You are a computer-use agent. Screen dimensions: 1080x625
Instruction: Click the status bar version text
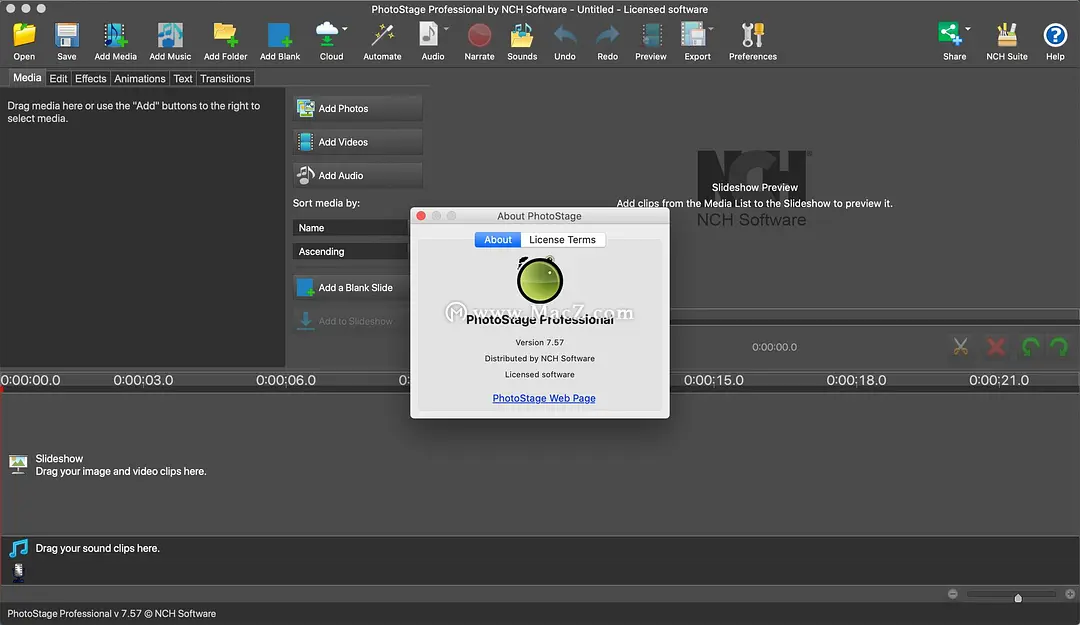click(112, 613)
